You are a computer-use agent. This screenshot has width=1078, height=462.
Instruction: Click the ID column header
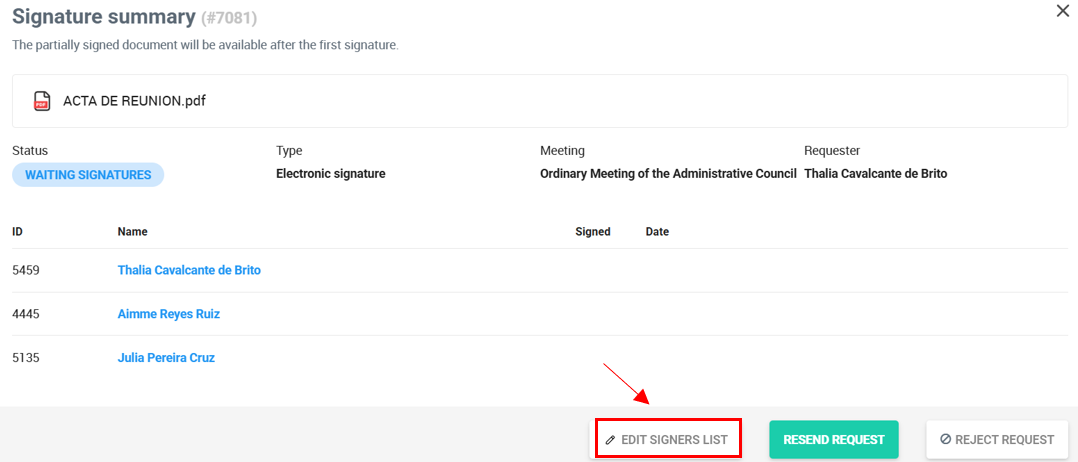(18, 232)
